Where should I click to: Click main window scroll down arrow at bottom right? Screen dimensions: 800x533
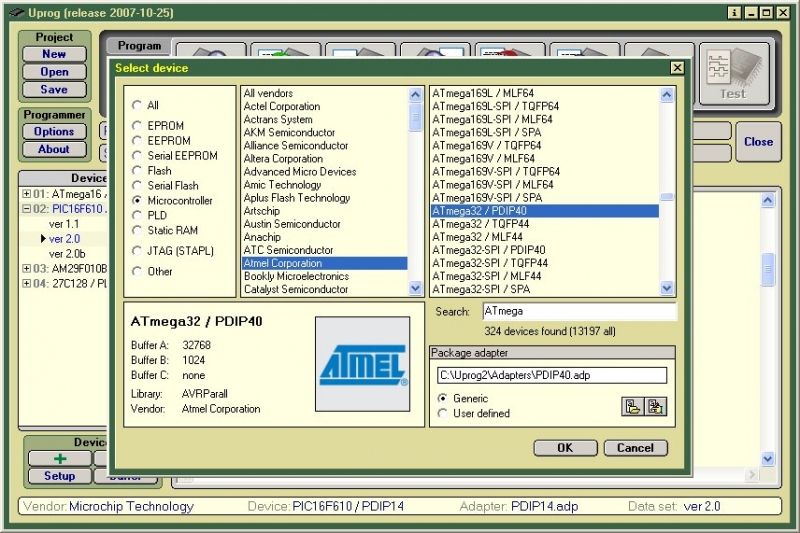[x=768, y=459]
